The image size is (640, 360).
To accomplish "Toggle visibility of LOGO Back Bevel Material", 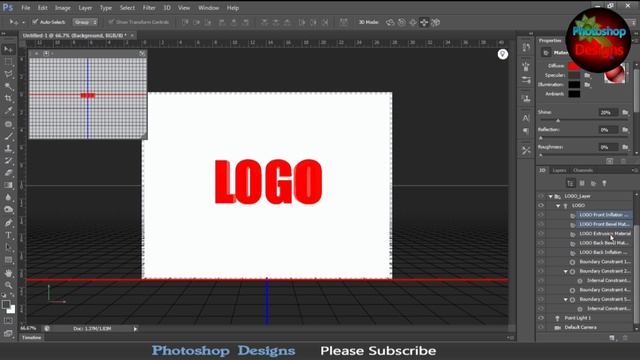I will coord(541,243).
